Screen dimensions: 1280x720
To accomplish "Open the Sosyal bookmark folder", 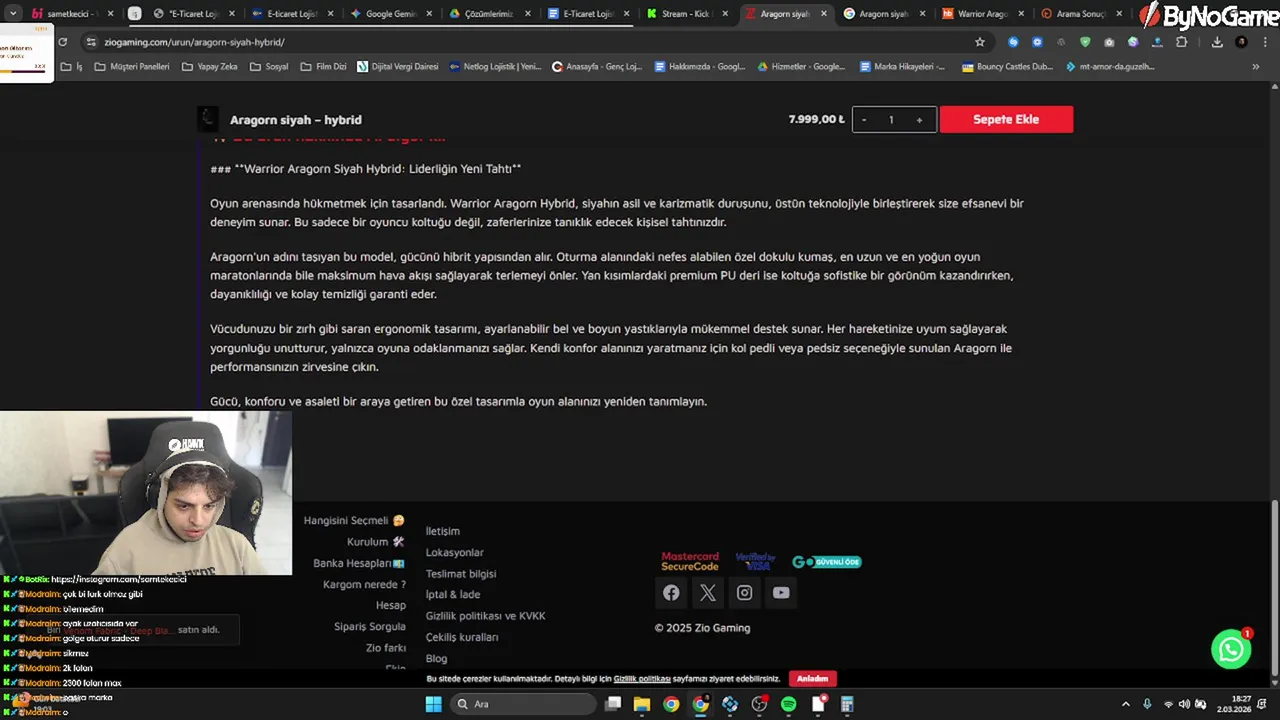I will pyautogui.click(x=269, y=67).
